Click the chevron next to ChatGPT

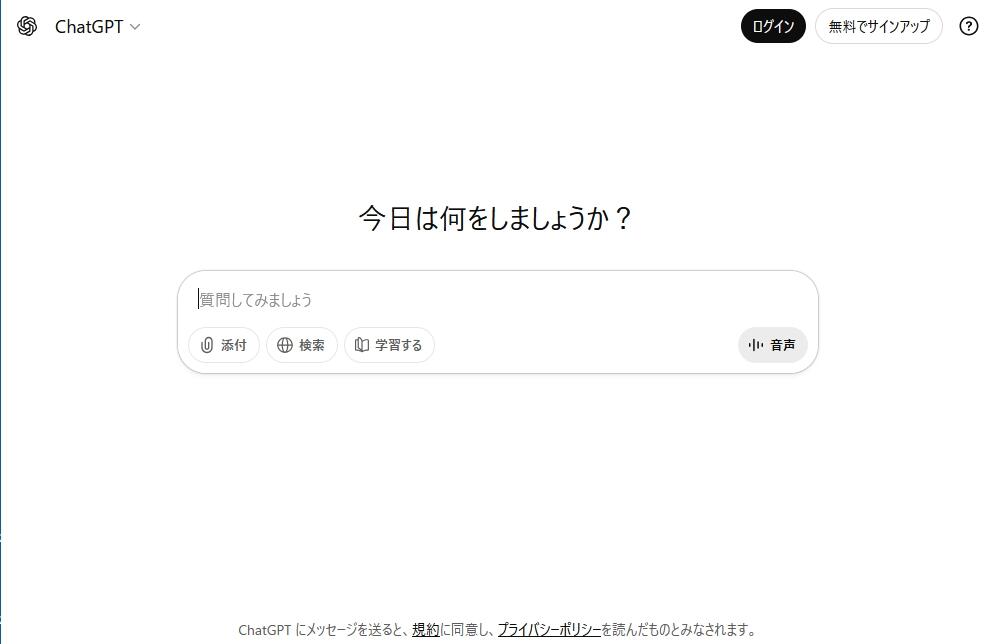[x=135, y=27]
